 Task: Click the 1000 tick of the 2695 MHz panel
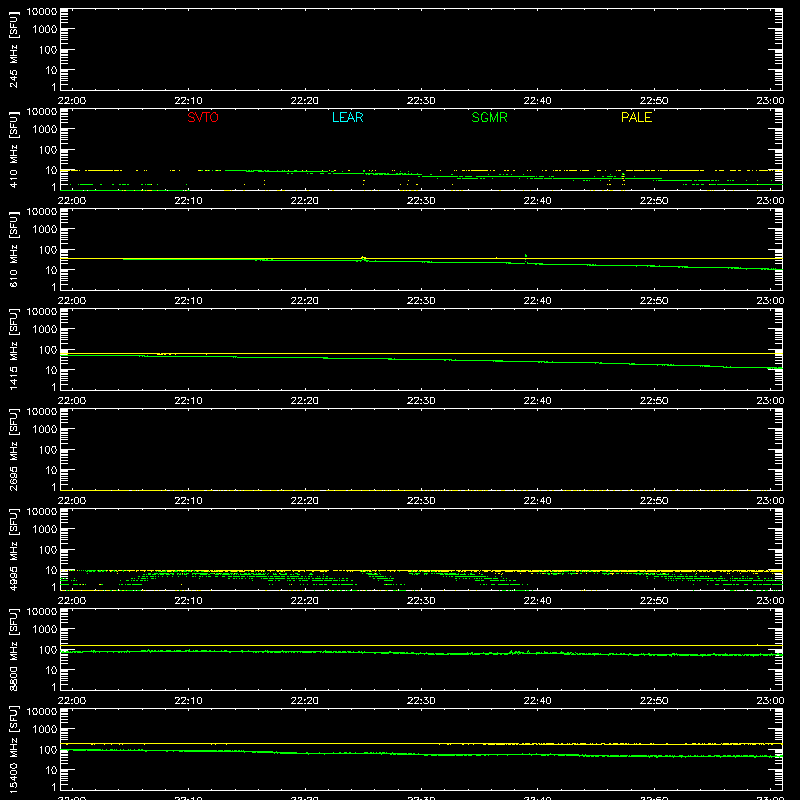click(45, 430)
